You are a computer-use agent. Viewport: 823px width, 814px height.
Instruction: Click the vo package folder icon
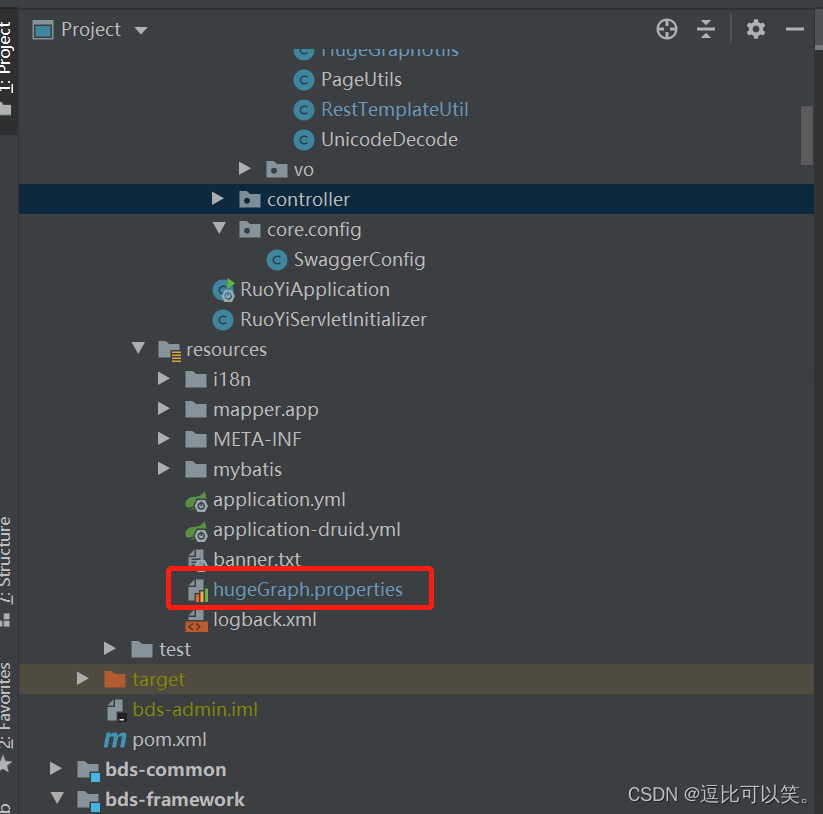(276, 170)
